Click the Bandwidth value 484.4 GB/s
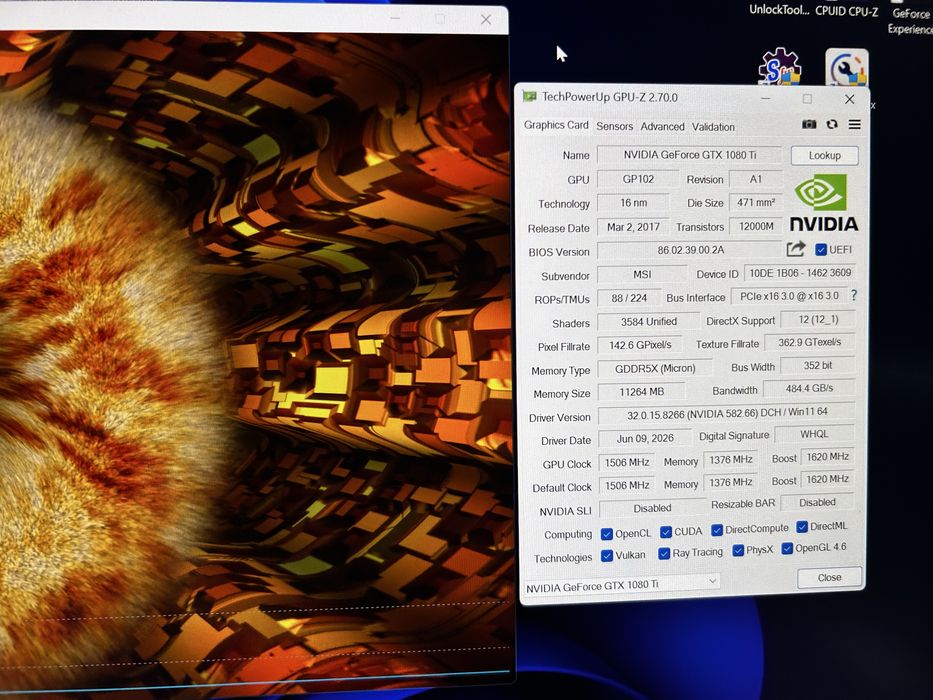The image size is (933, 700). [x=809, y=388]
